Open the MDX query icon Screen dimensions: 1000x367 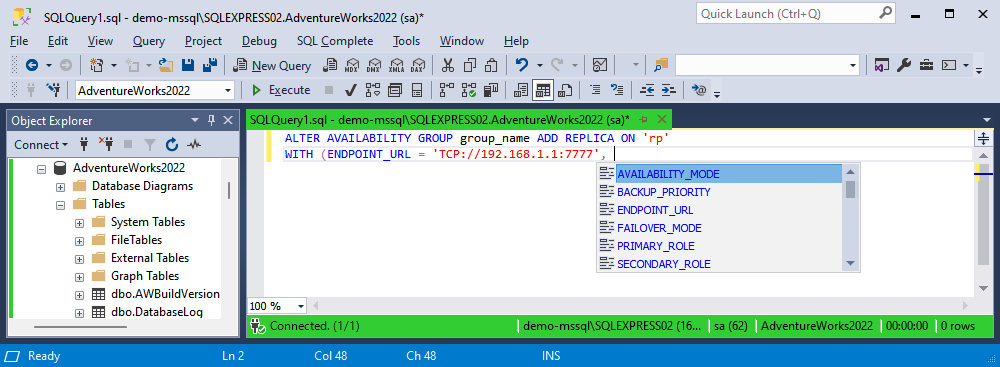coord(352,65)
